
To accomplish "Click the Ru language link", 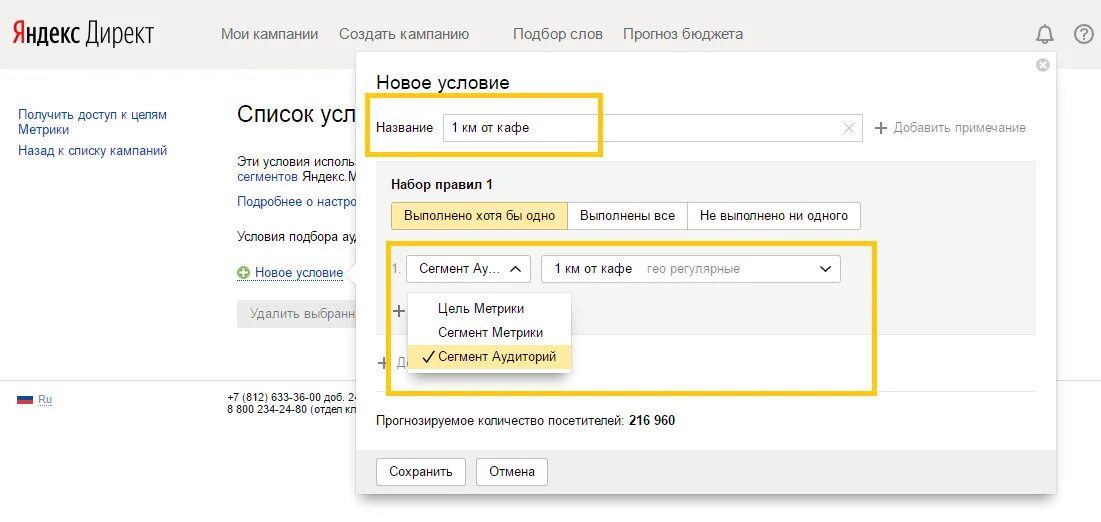I will tap(45, 400).
